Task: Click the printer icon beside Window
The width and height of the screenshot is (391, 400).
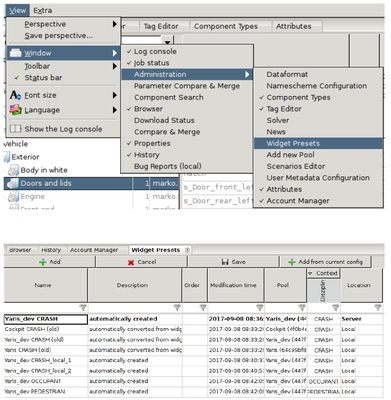Action: click(16, 53)
